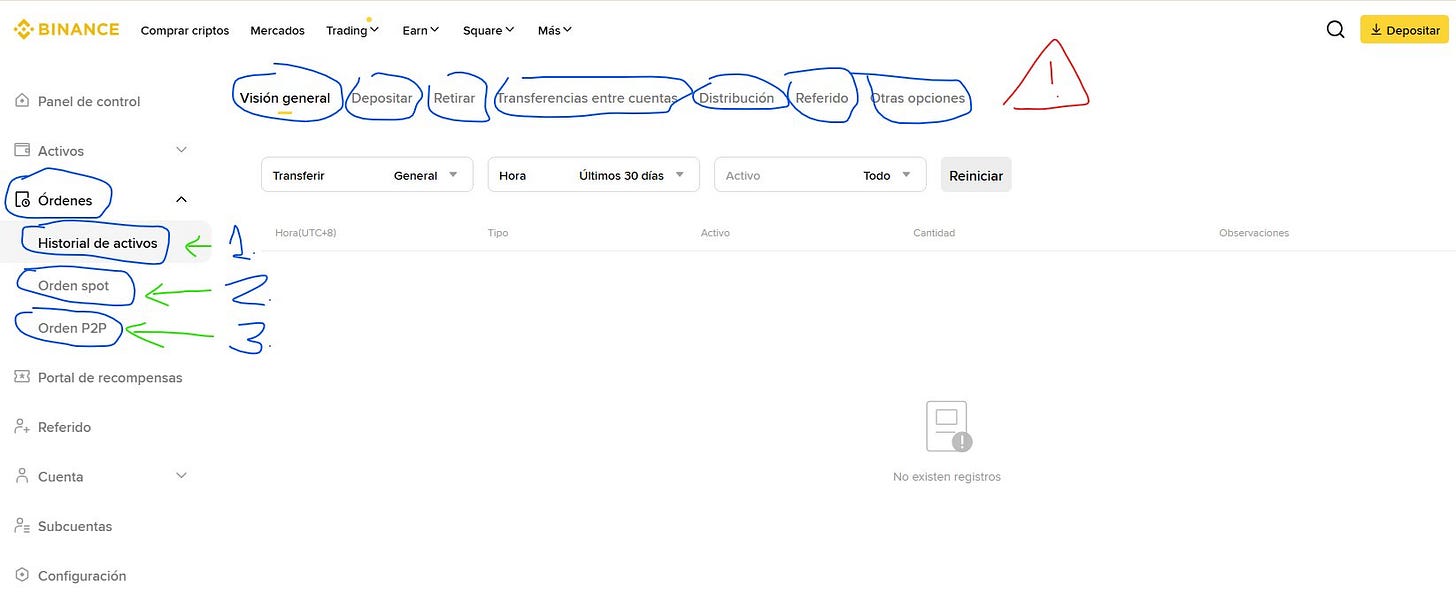Click the Activos wallet icon
1456x609 pixels.
(x=22, y=150)
